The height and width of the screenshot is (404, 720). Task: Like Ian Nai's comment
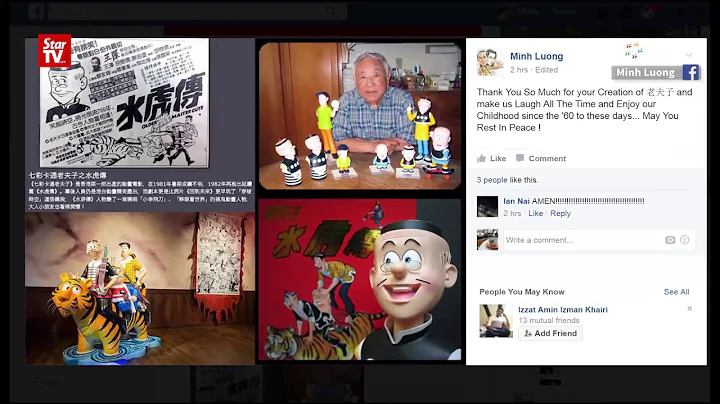tap(535, 213)
